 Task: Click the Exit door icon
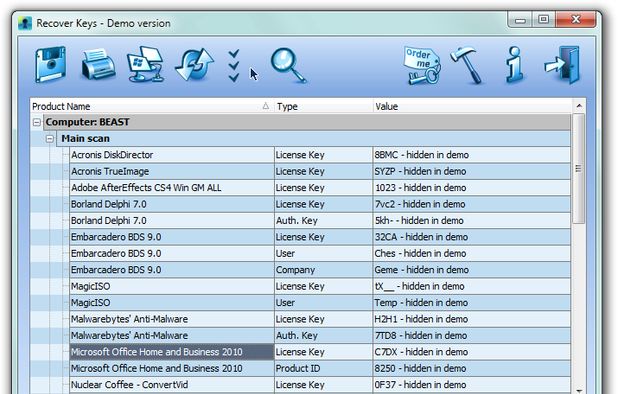click(562, 65)
